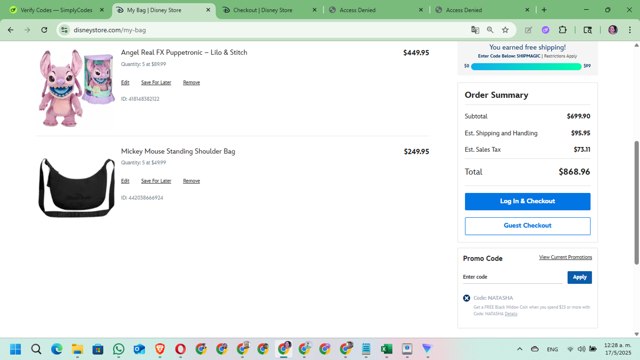The height and width of the screenshot is (360, 640).
Task: Select the My Bag Disney Store tab
Action: (154, 10)
